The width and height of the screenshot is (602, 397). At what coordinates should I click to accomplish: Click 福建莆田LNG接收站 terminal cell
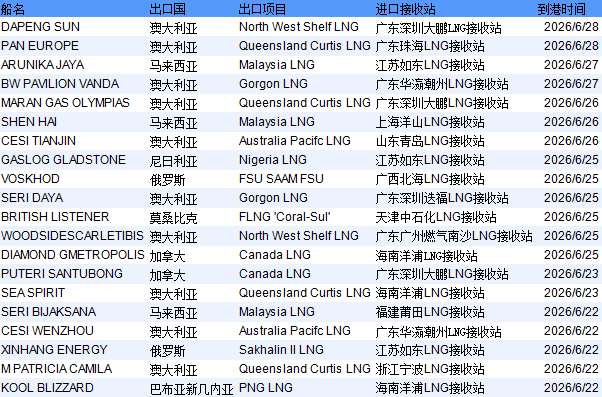point(430,312)
